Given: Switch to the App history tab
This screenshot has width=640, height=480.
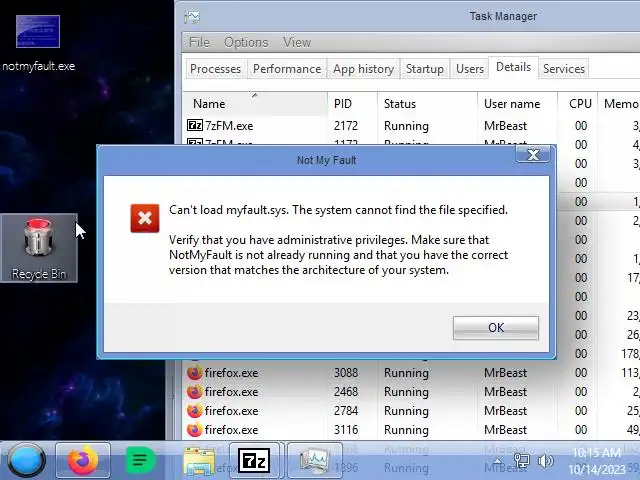Looking at the screenshot, I should click(x=363, y=69).
